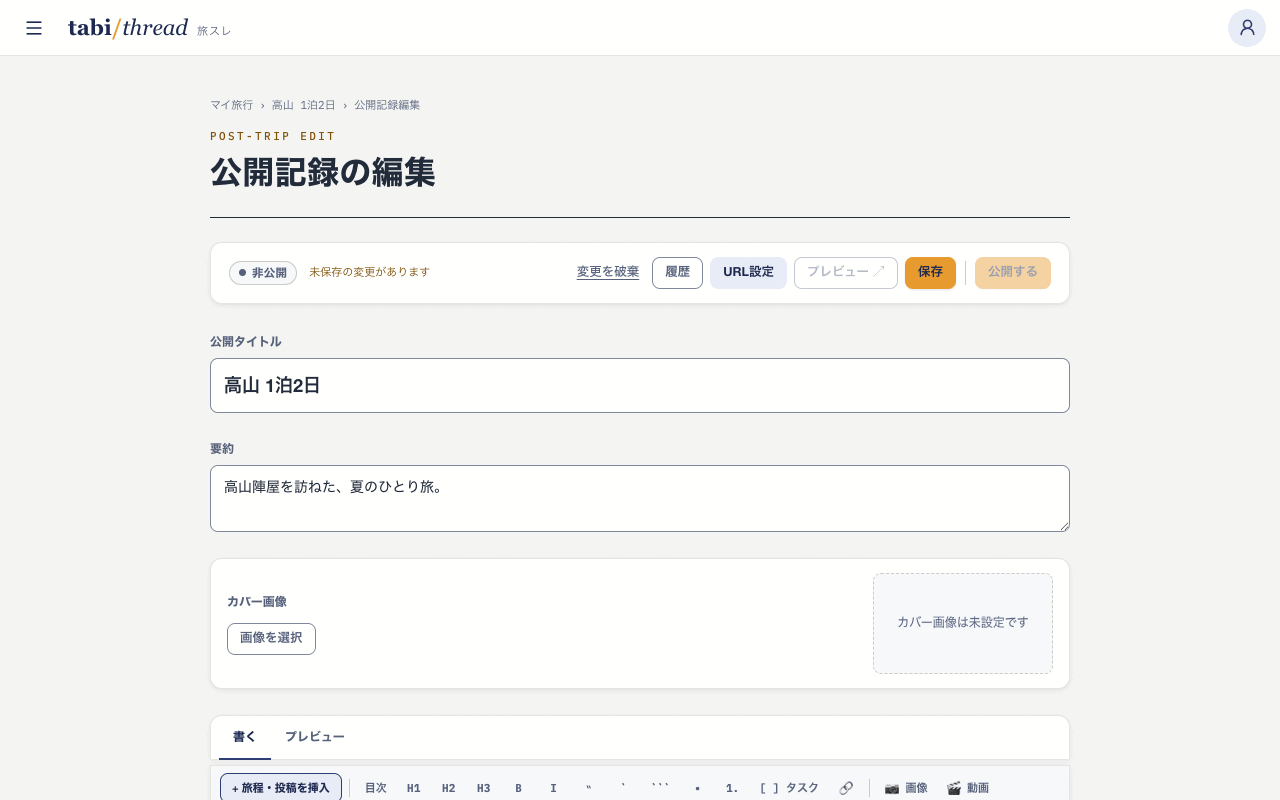1280x800 pixels.
Task: Focus the 公開タイトル input field
Action: point(640,385)
